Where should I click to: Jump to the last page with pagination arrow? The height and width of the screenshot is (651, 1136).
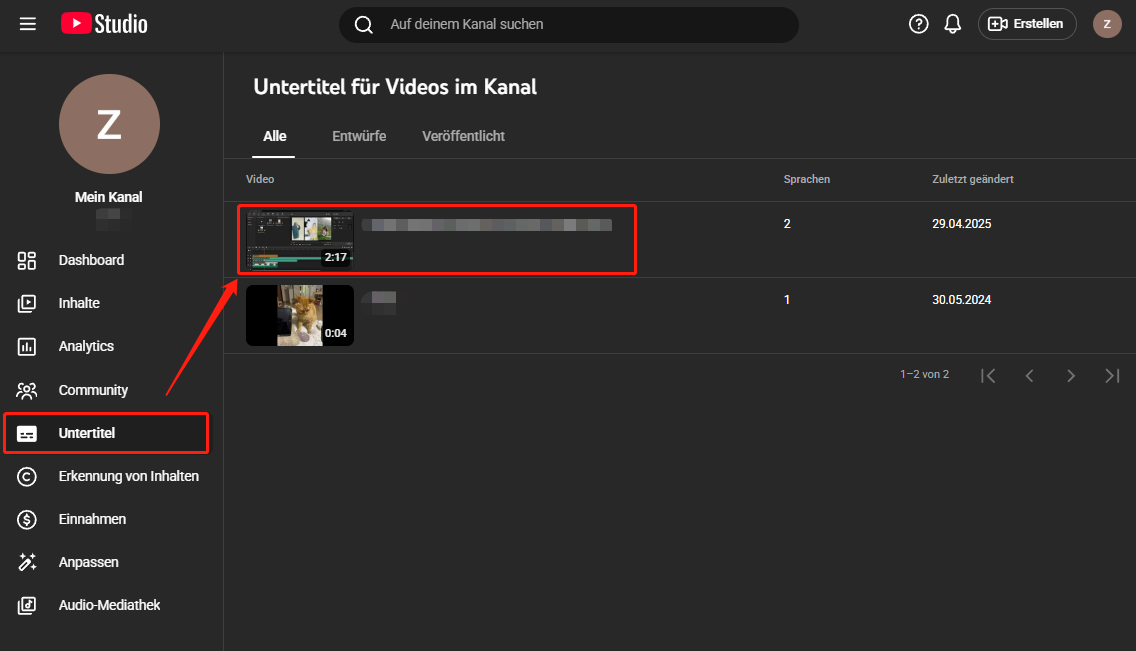pyautogui.click(x=1112, y=375)
